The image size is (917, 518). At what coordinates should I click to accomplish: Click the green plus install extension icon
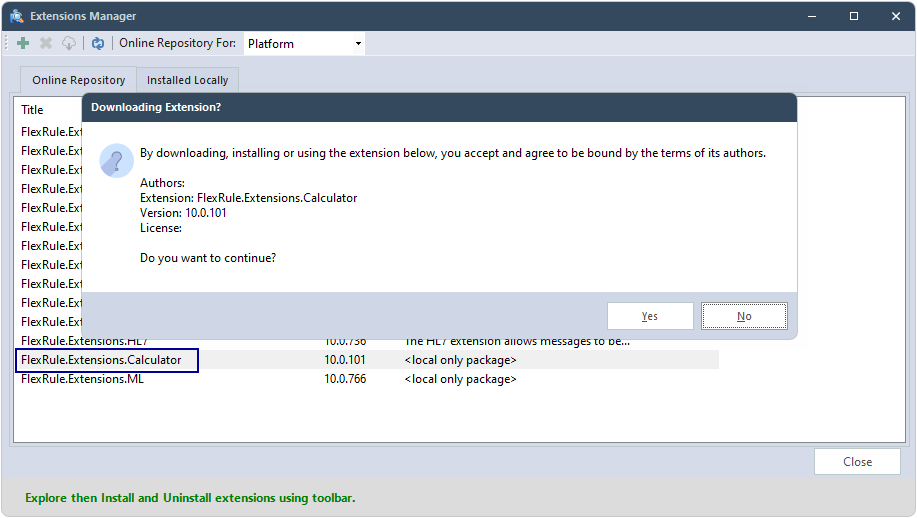click(23, 43)
